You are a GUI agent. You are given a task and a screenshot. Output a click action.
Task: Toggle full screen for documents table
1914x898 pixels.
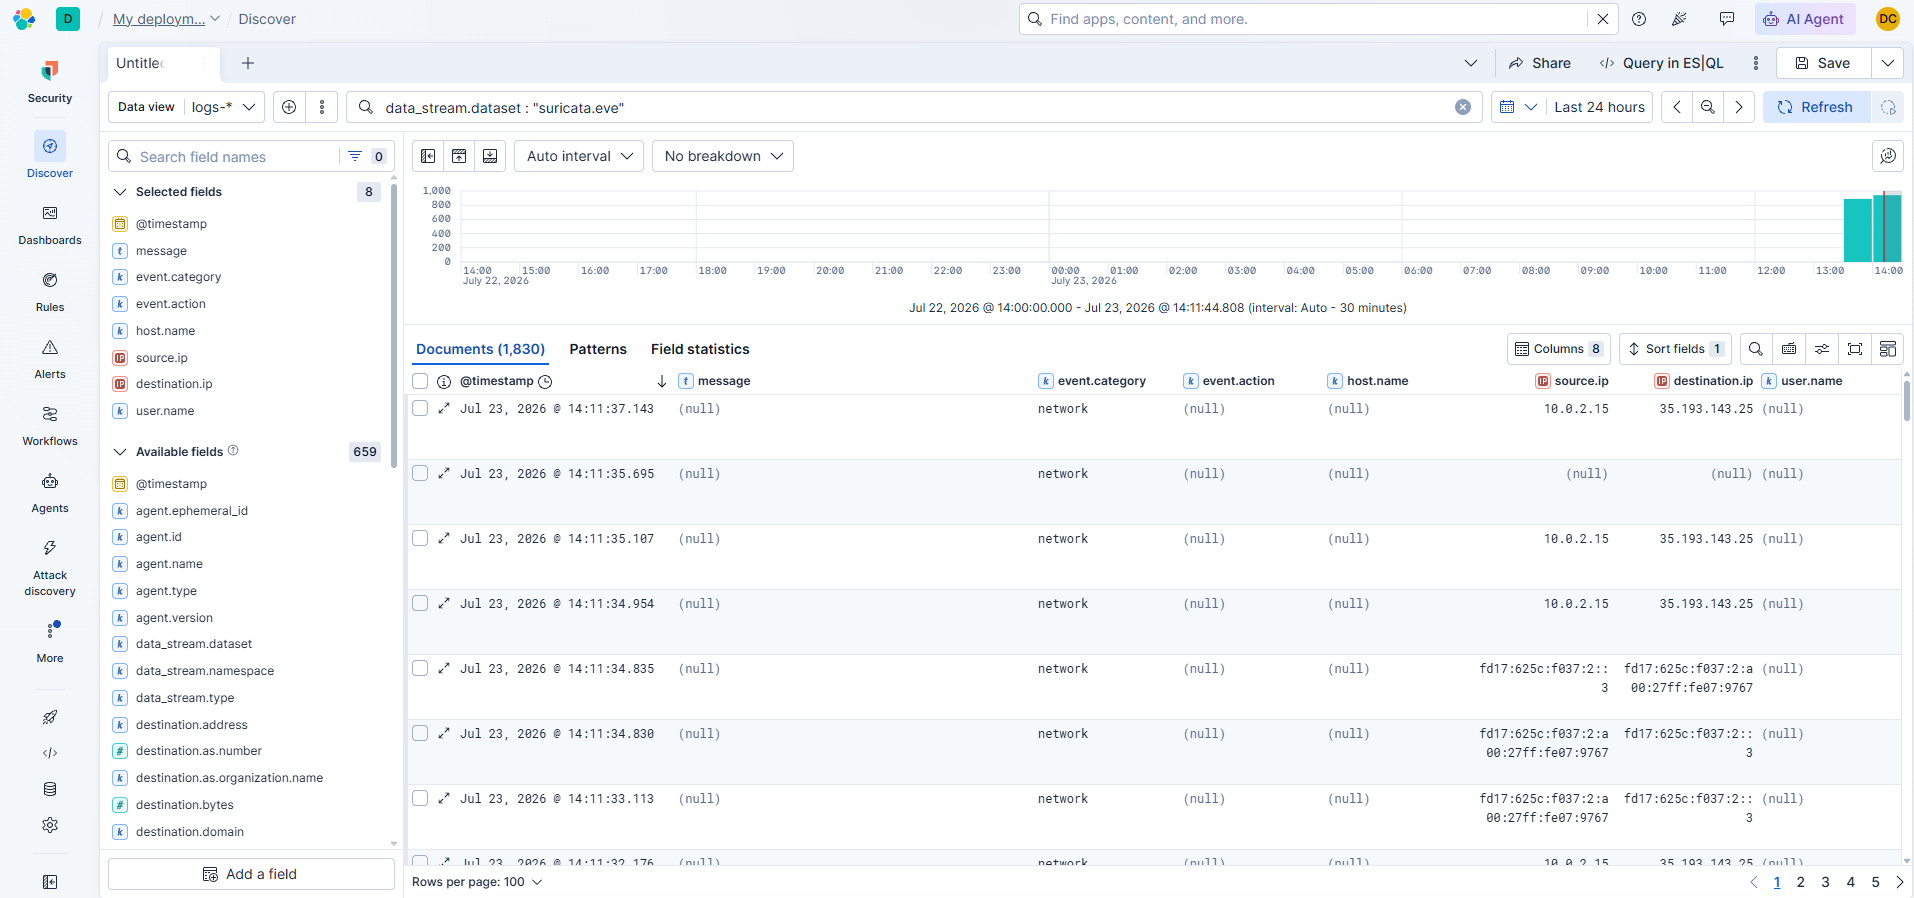(1855, 349)
